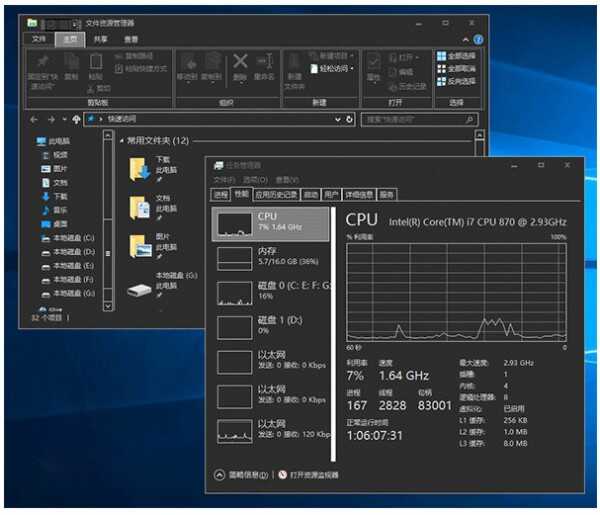
Task: Select 磁盘 1 (D:) in performance list
Action: pyautogui.click(x=271, y=326)
